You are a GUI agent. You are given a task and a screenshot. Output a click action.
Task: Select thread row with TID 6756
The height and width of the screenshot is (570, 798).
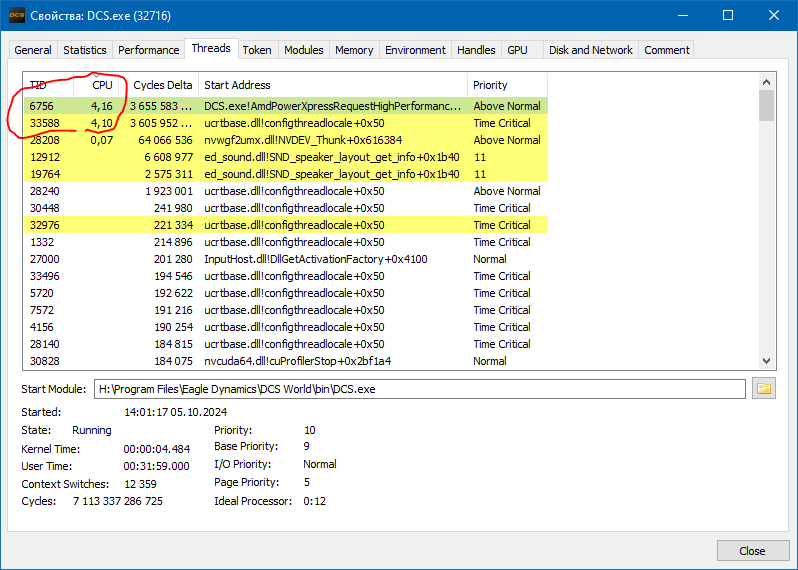pos(286,106)
